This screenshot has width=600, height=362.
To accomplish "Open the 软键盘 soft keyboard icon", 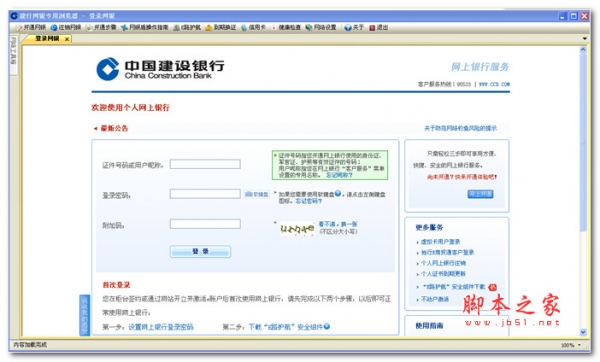I will pos(256,194).
